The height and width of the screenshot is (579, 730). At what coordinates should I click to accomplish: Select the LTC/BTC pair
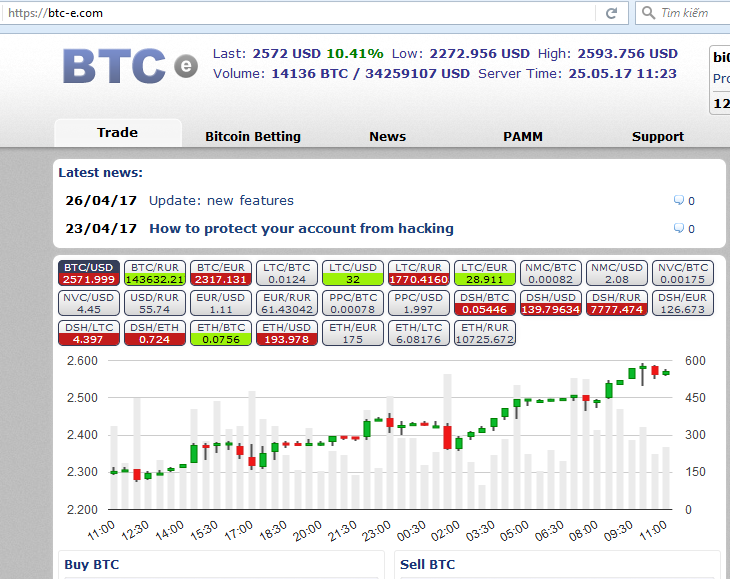click(287, 273)
